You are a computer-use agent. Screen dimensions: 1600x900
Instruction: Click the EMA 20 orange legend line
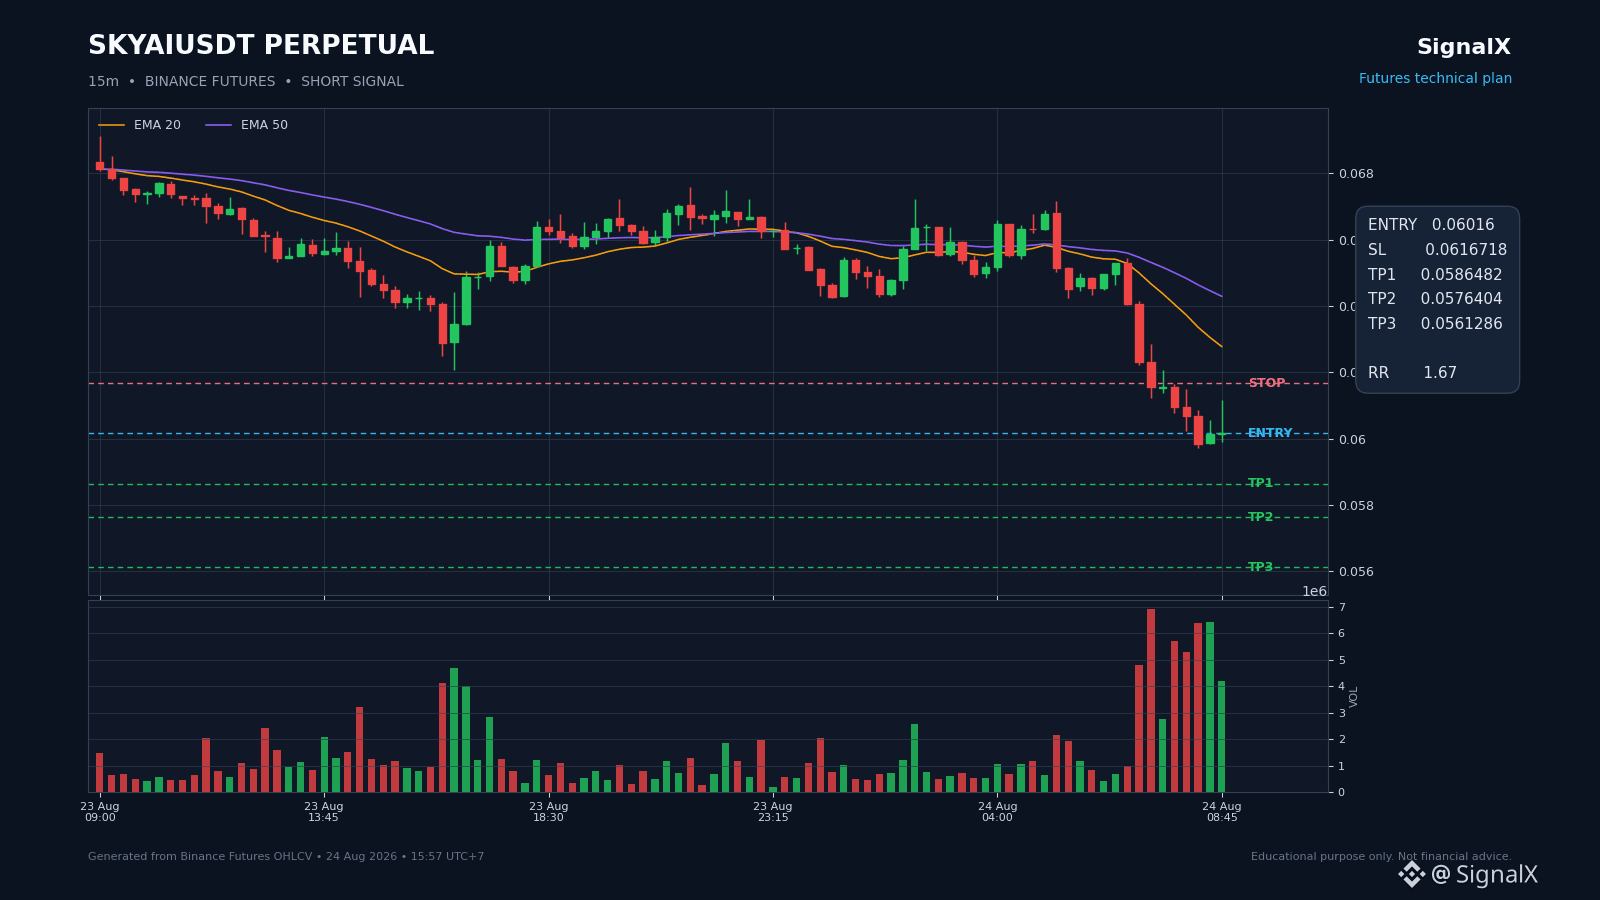pyautogui.click(x=112, y=125)
